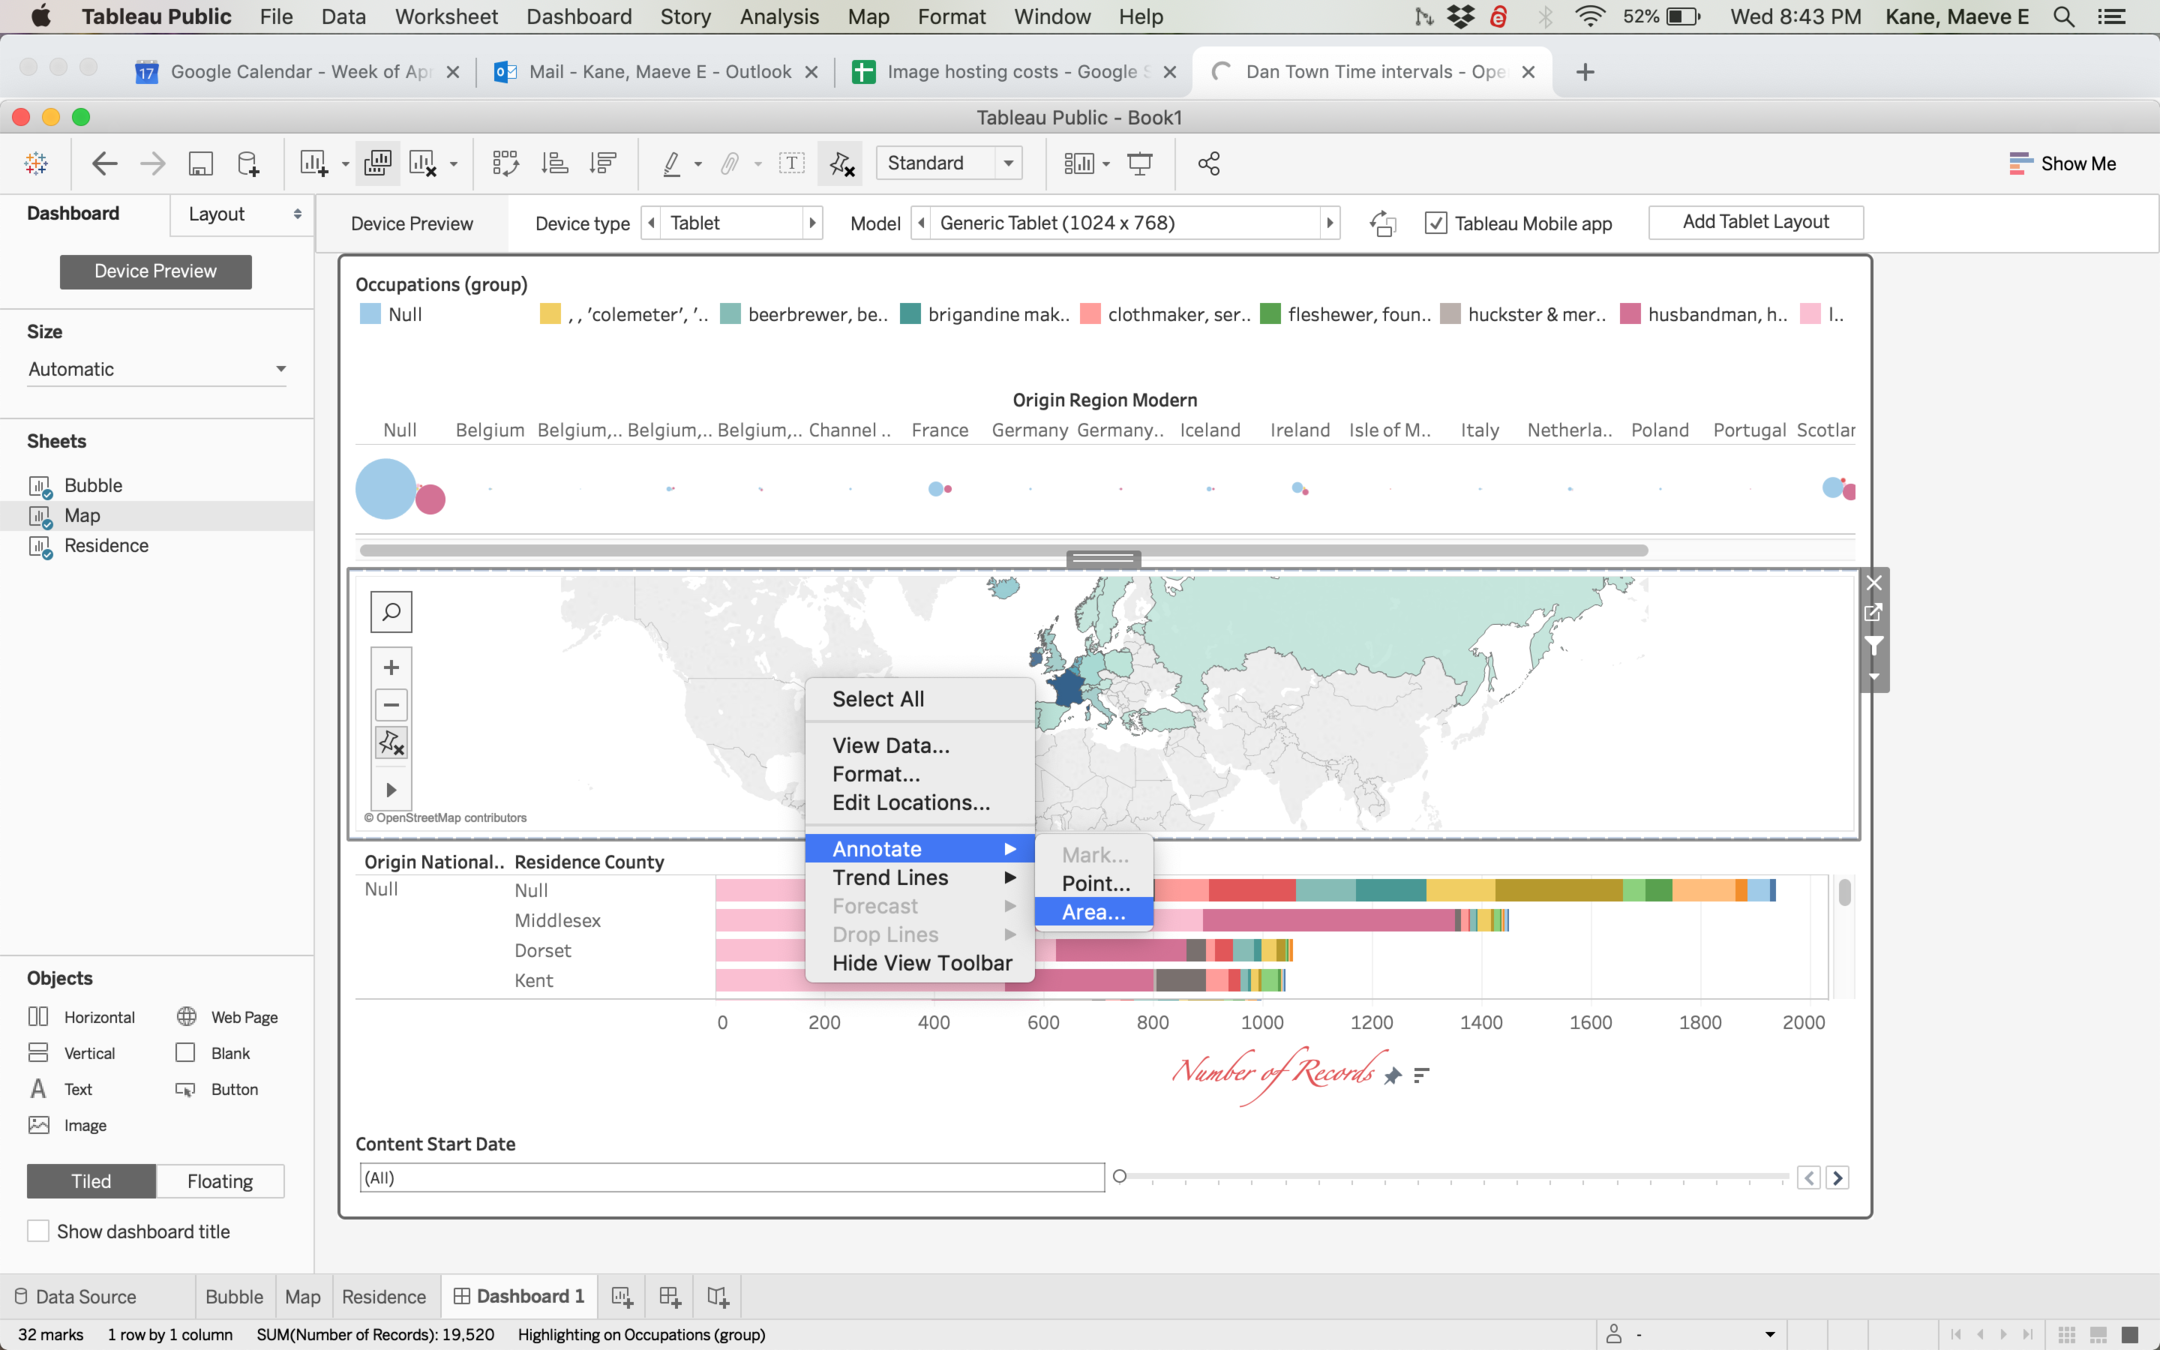Image resolution: width=2160 pixels, height=1350 pixels.
Task: Click the New Dashboard icon in tab bar
Action: (x=670, y=1297)
